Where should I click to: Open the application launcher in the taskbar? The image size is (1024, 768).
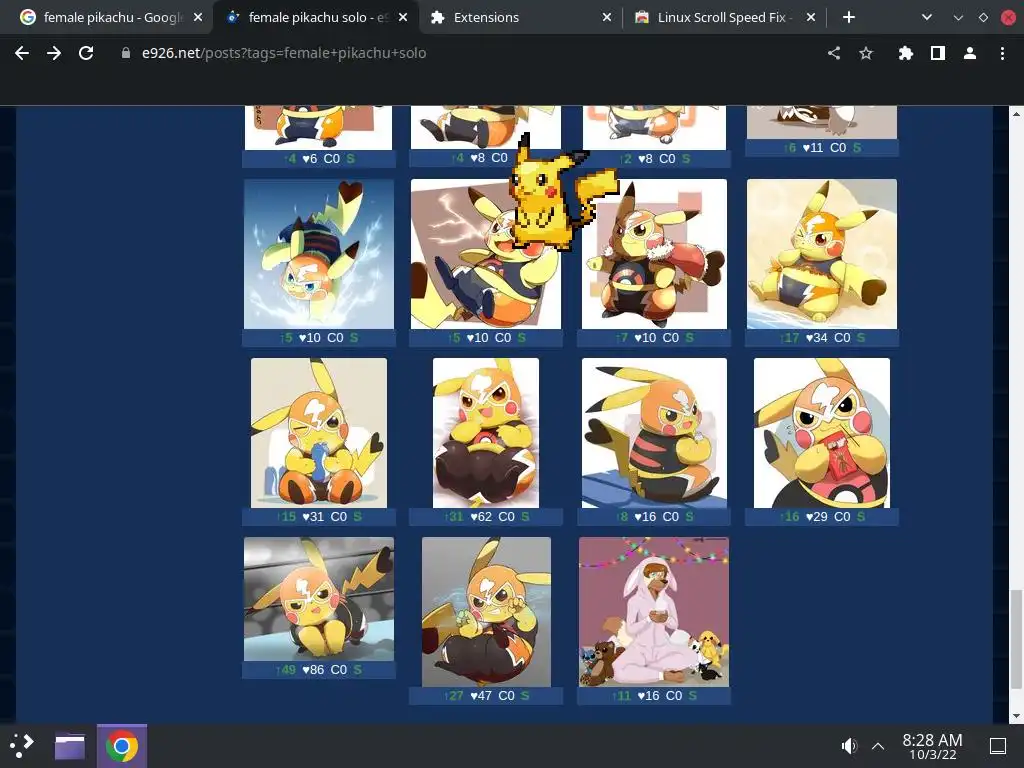pos(22,745)
